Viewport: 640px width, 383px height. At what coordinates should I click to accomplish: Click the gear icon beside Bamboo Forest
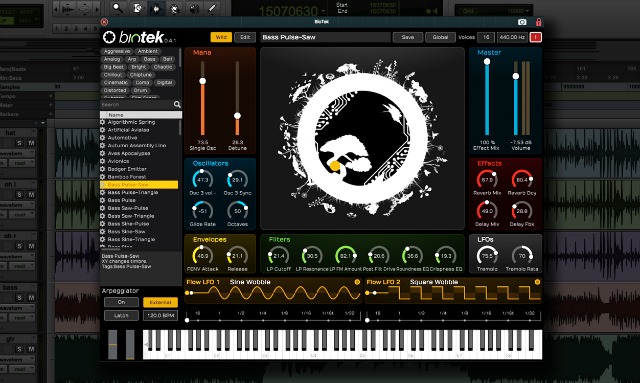point(103,177)
